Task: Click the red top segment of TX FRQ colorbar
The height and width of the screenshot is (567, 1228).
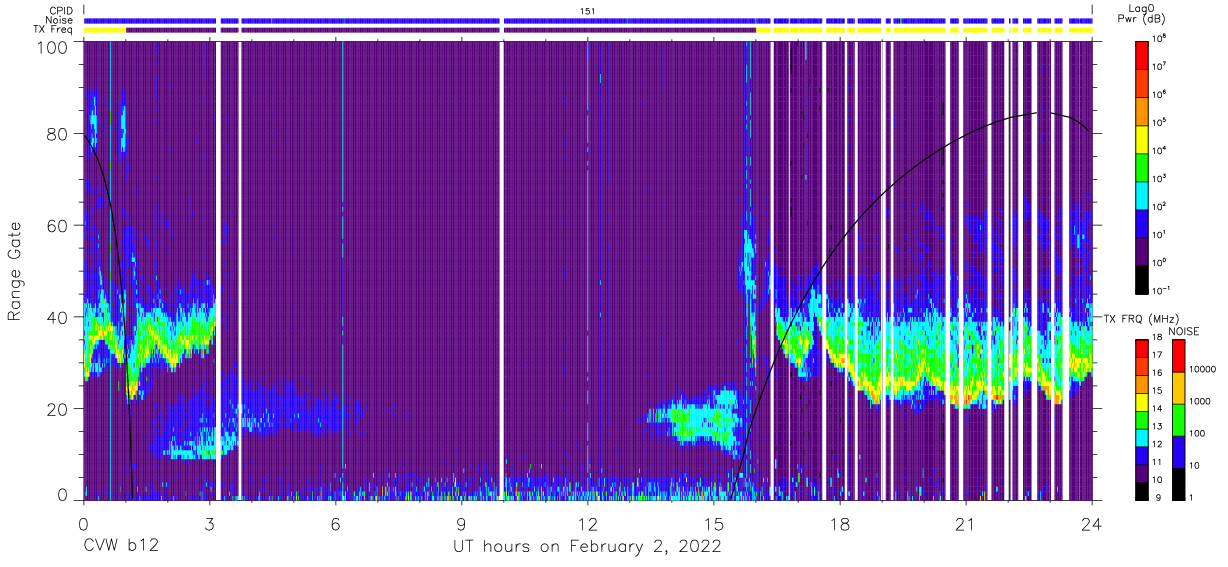Action: (1144, 348)
